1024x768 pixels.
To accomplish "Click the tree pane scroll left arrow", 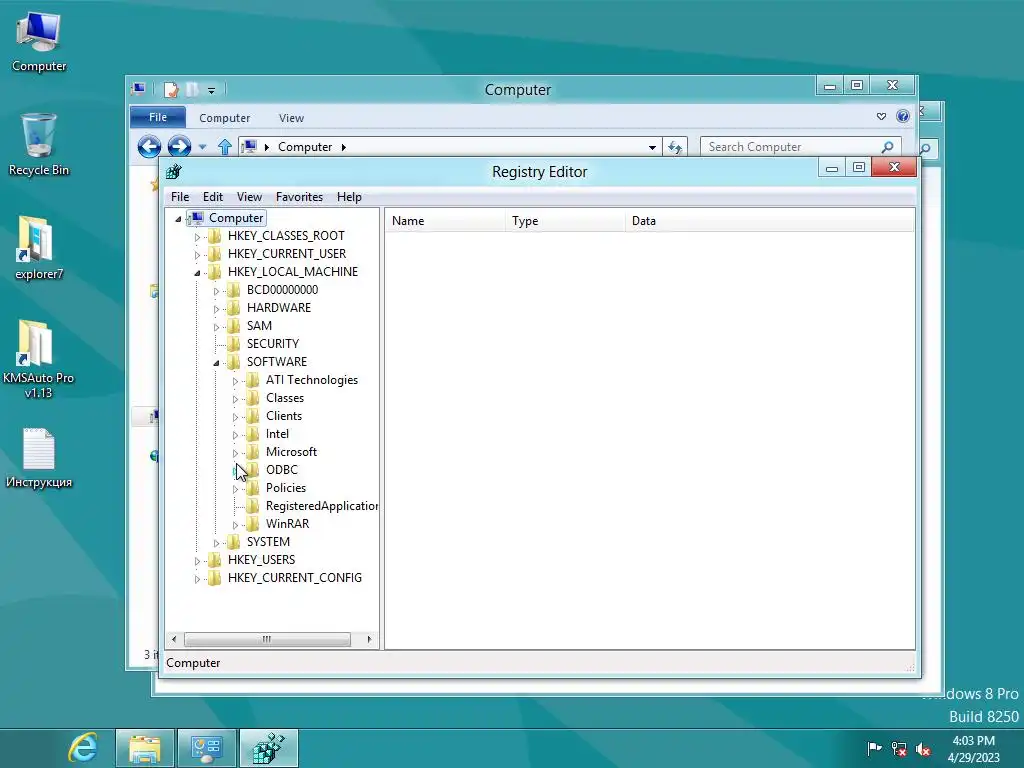I will coord(174,639).
